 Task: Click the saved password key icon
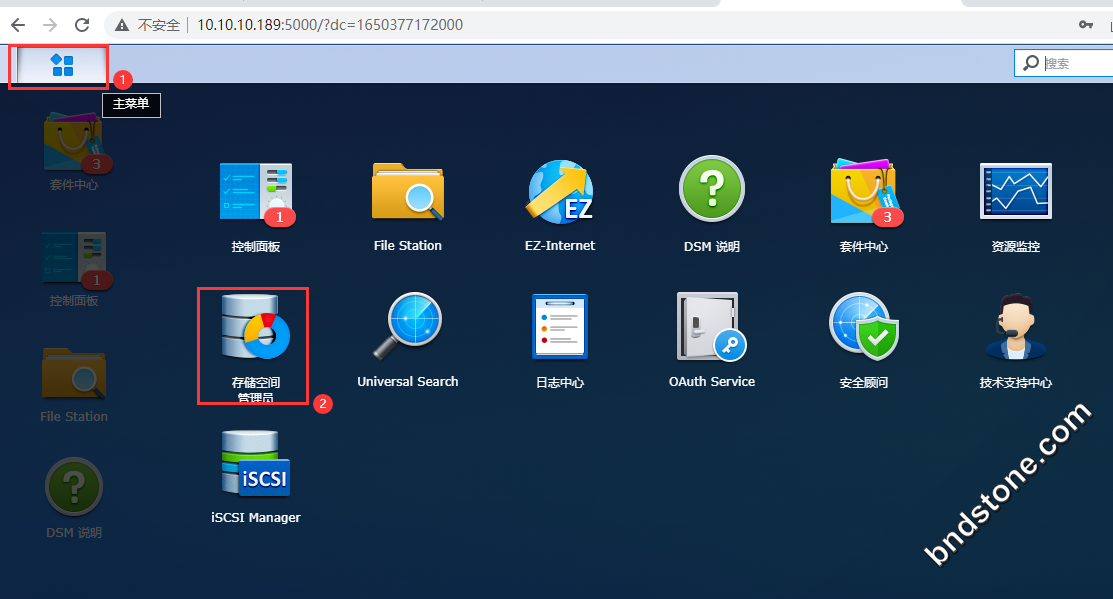[1085, 25]
